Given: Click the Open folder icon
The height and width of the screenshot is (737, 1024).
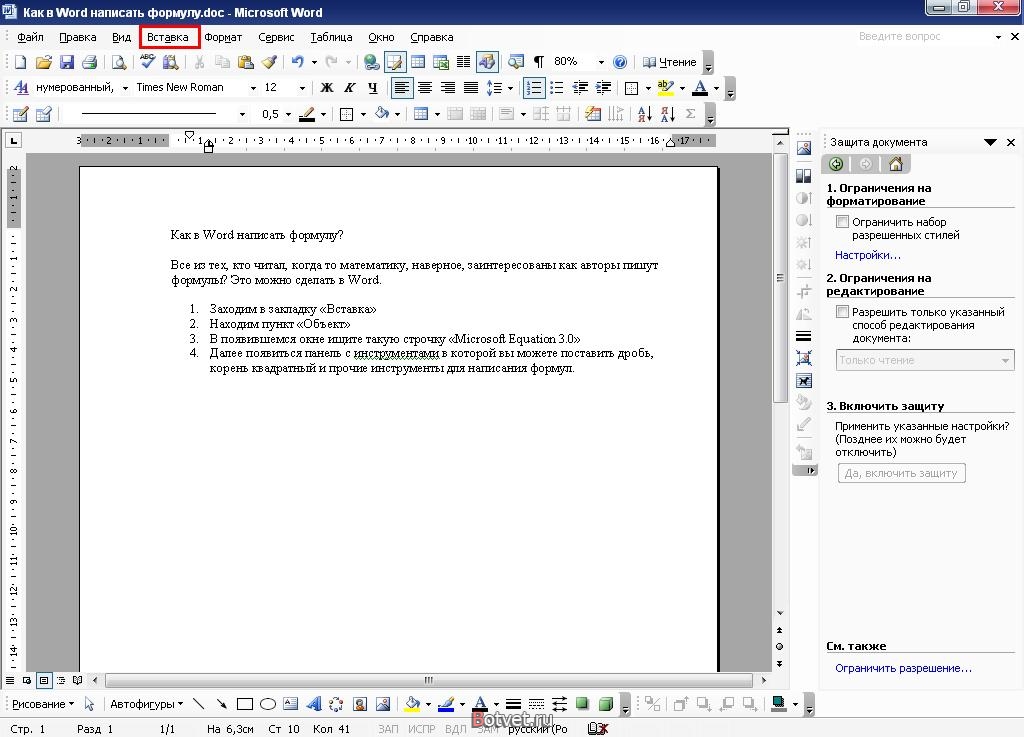Looking at the screenshot, I should pos(43,62).
